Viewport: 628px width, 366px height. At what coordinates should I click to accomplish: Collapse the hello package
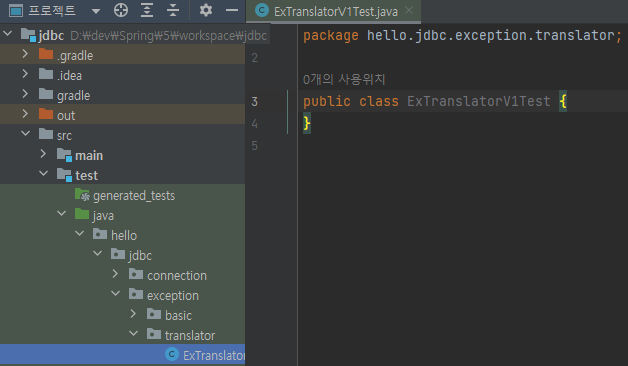tap(80, 233)
